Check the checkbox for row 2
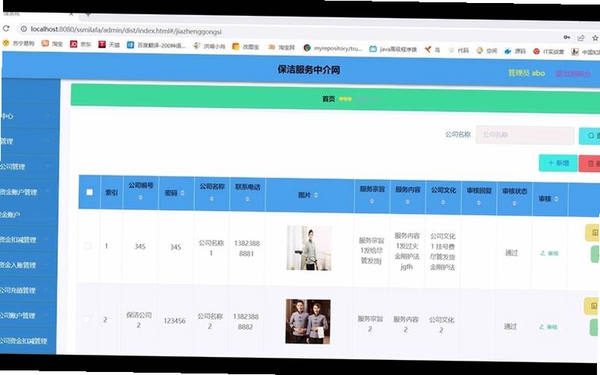Viewport: 600px width, 375px height. tap(87, 319)
